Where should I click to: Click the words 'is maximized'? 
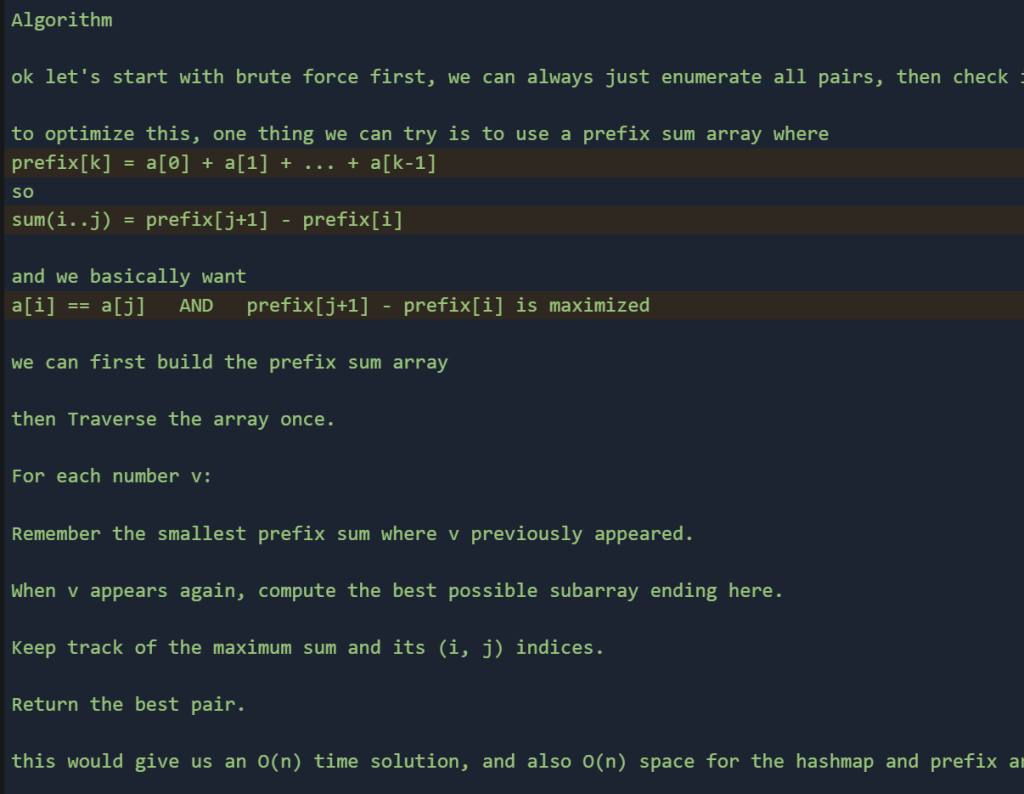click(x=583, y=305)
